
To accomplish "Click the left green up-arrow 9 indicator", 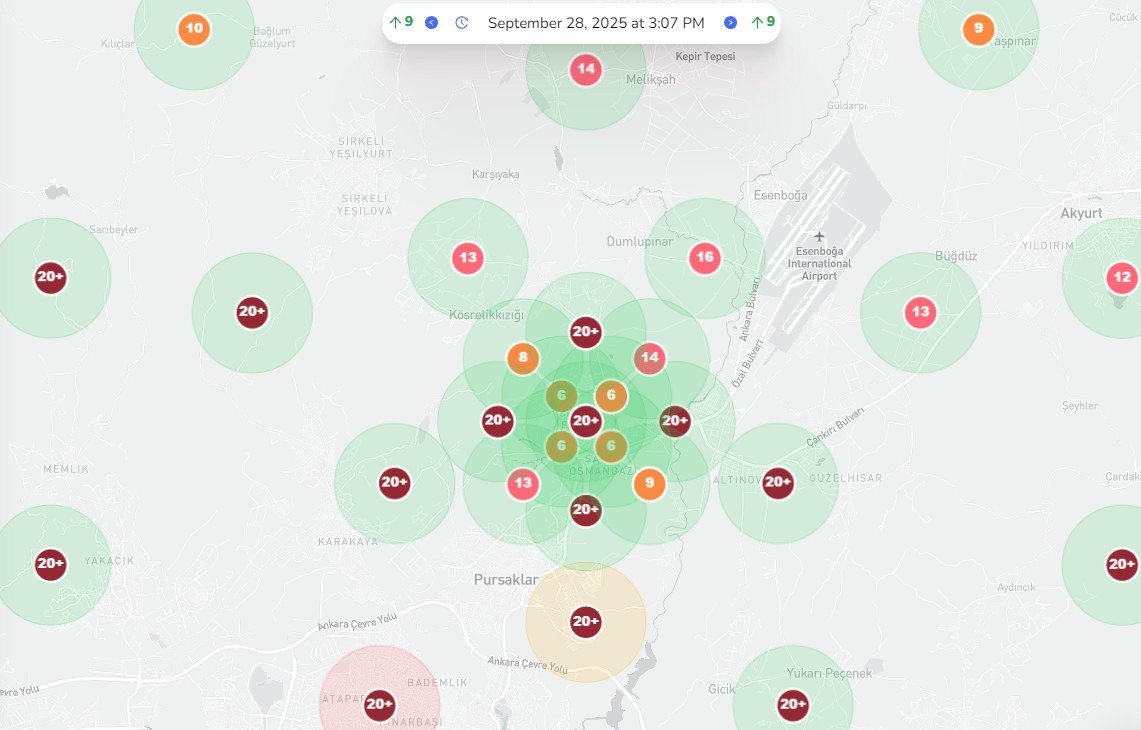I will [x=401, y=22].
